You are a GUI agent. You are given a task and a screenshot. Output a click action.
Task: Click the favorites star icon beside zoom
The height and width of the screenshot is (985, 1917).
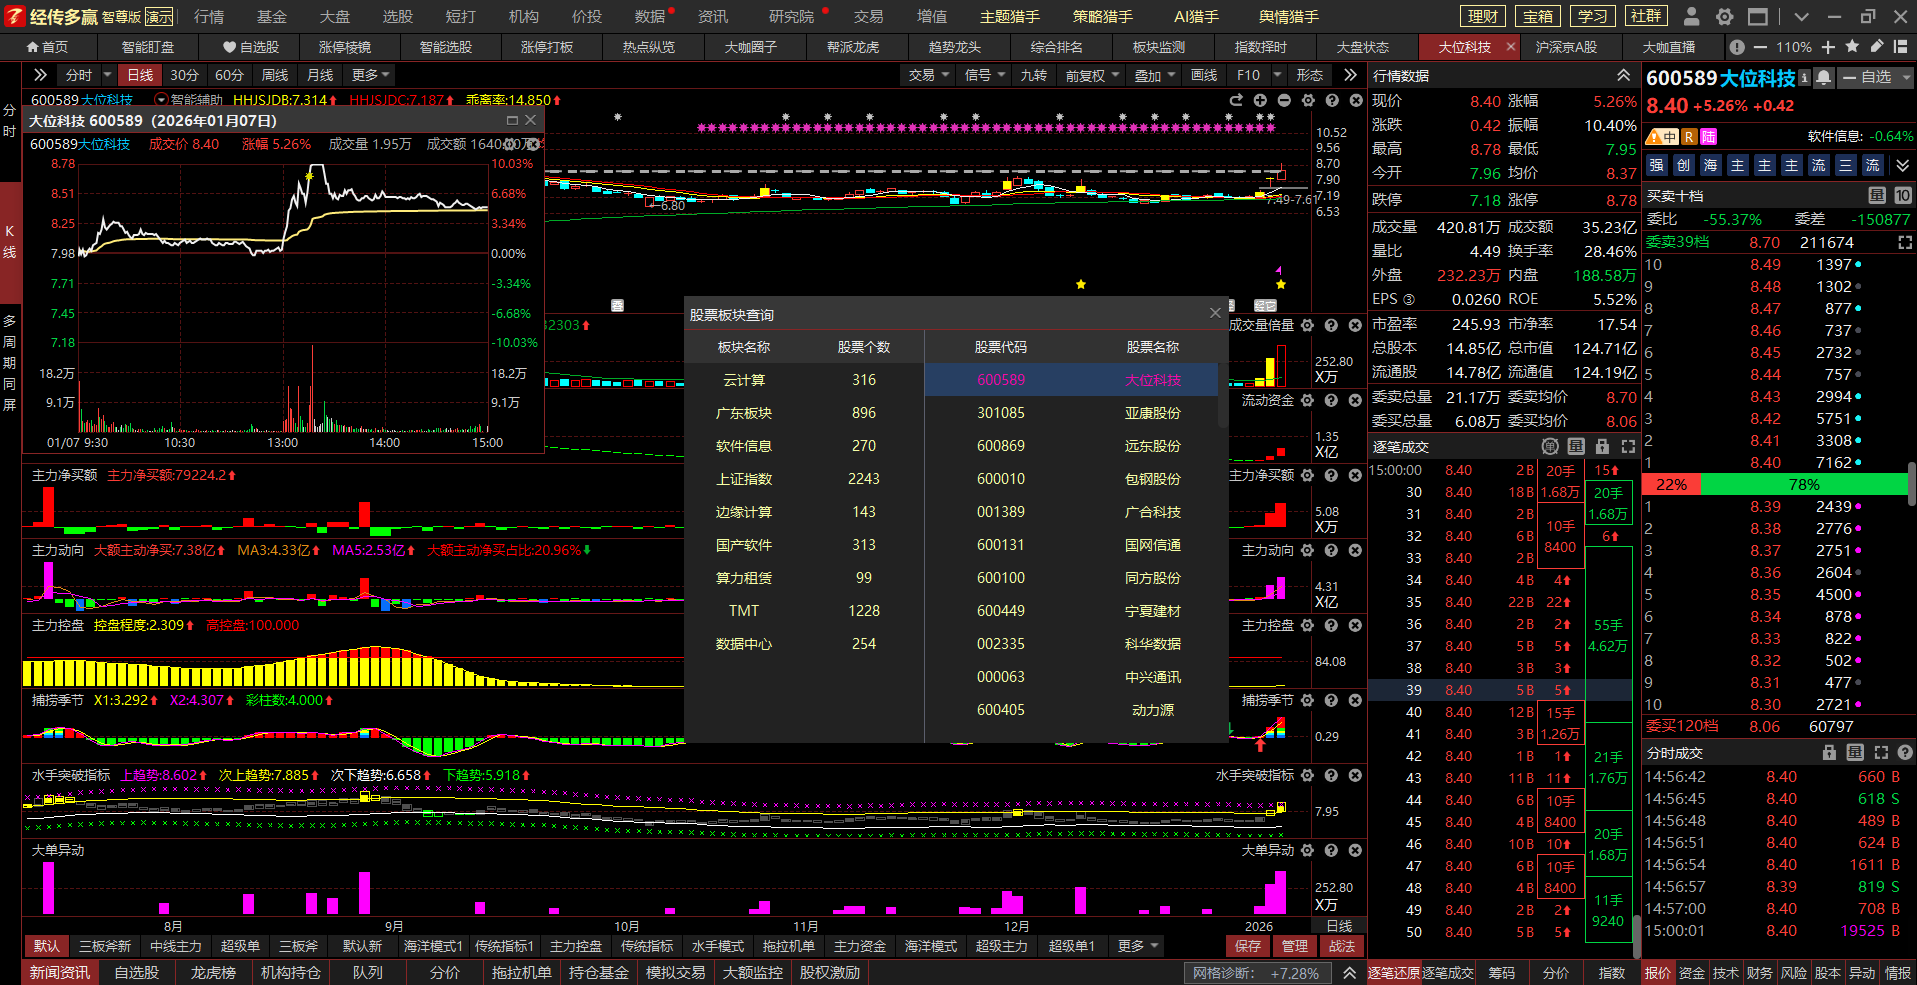coord(1852,47)
